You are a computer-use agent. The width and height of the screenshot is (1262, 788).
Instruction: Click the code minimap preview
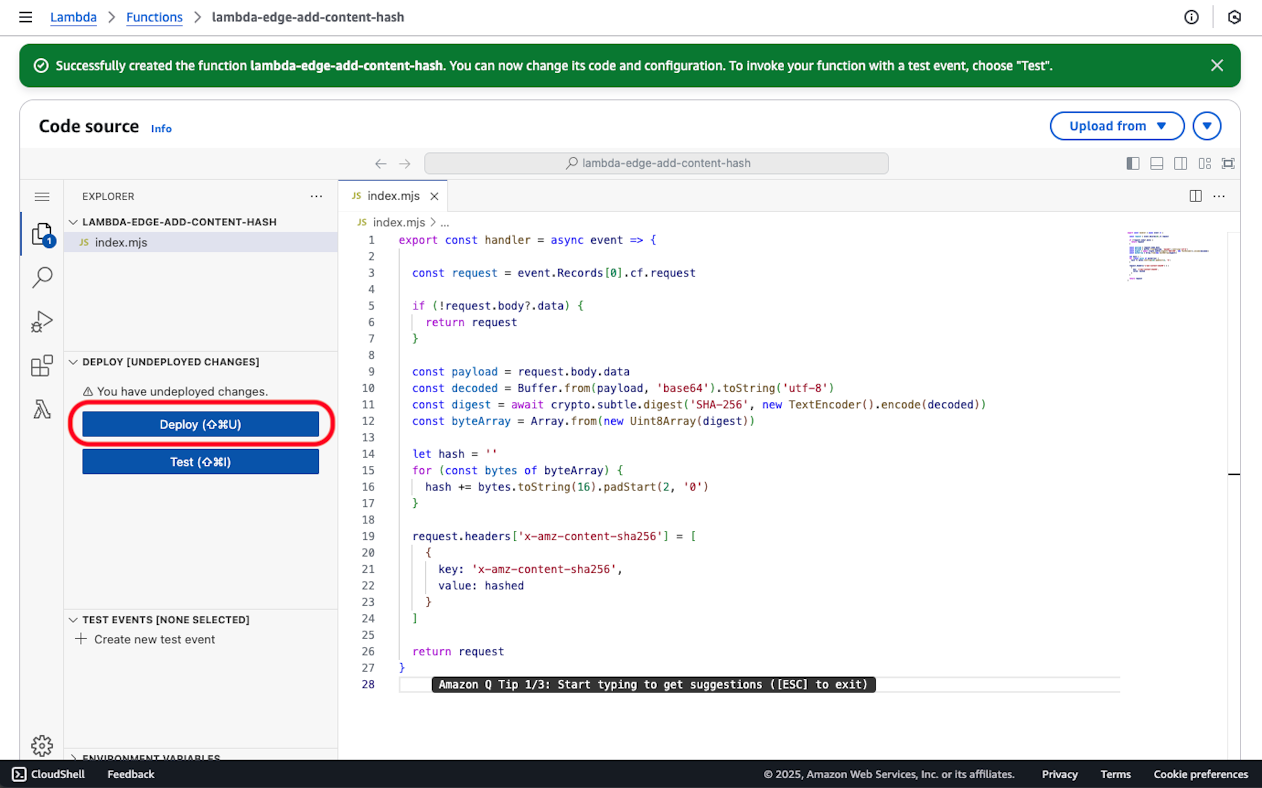pyautogui.click(x=1168, y=256)
